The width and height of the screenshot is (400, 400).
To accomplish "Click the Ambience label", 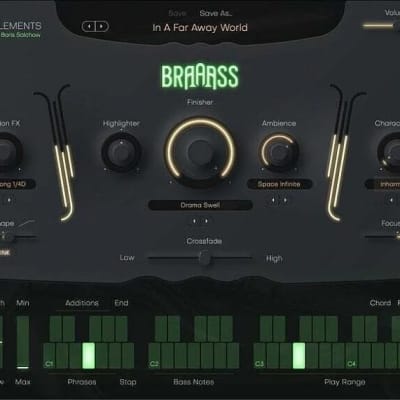I will (279, 123).
